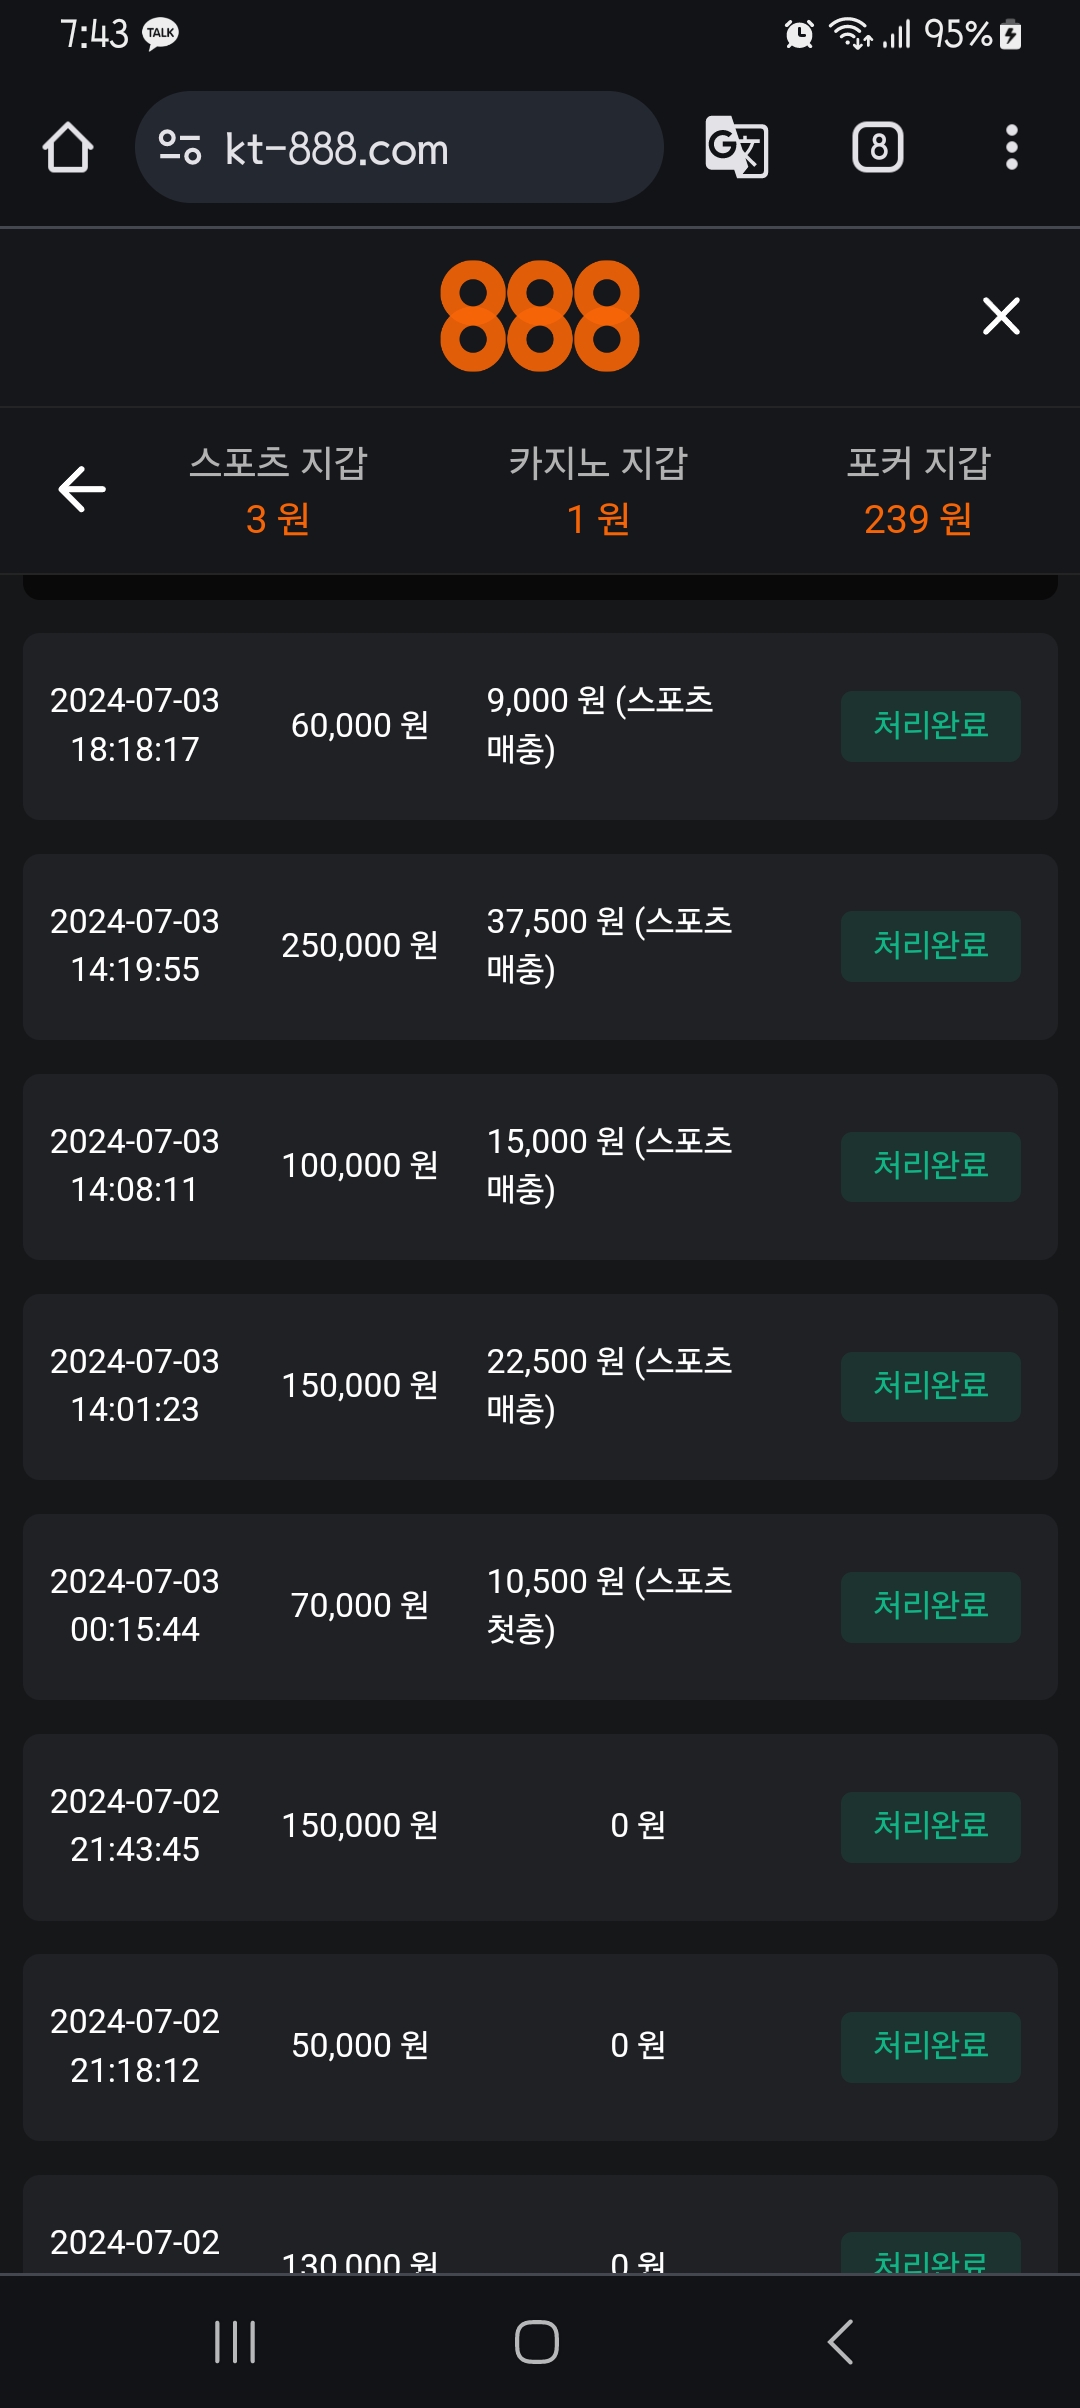
Task: Tap 처리완료 for the 70,000 원 entry
Action: (930, 1606)
